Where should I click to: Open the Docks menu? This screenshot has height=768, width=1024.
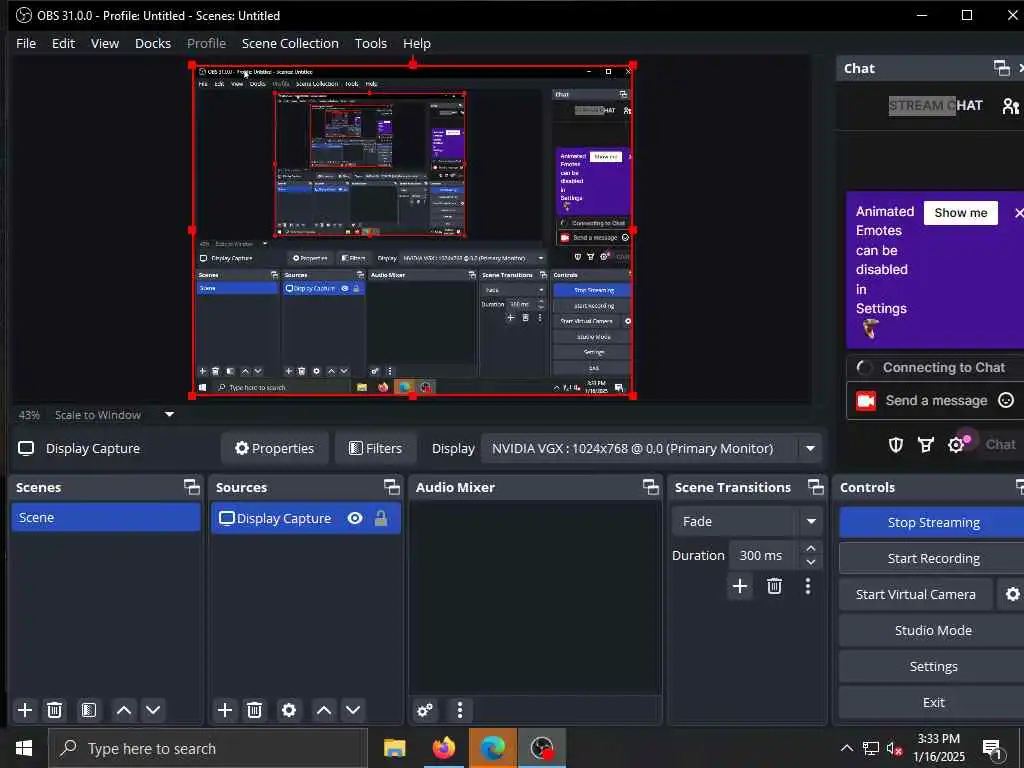point(153,43)
